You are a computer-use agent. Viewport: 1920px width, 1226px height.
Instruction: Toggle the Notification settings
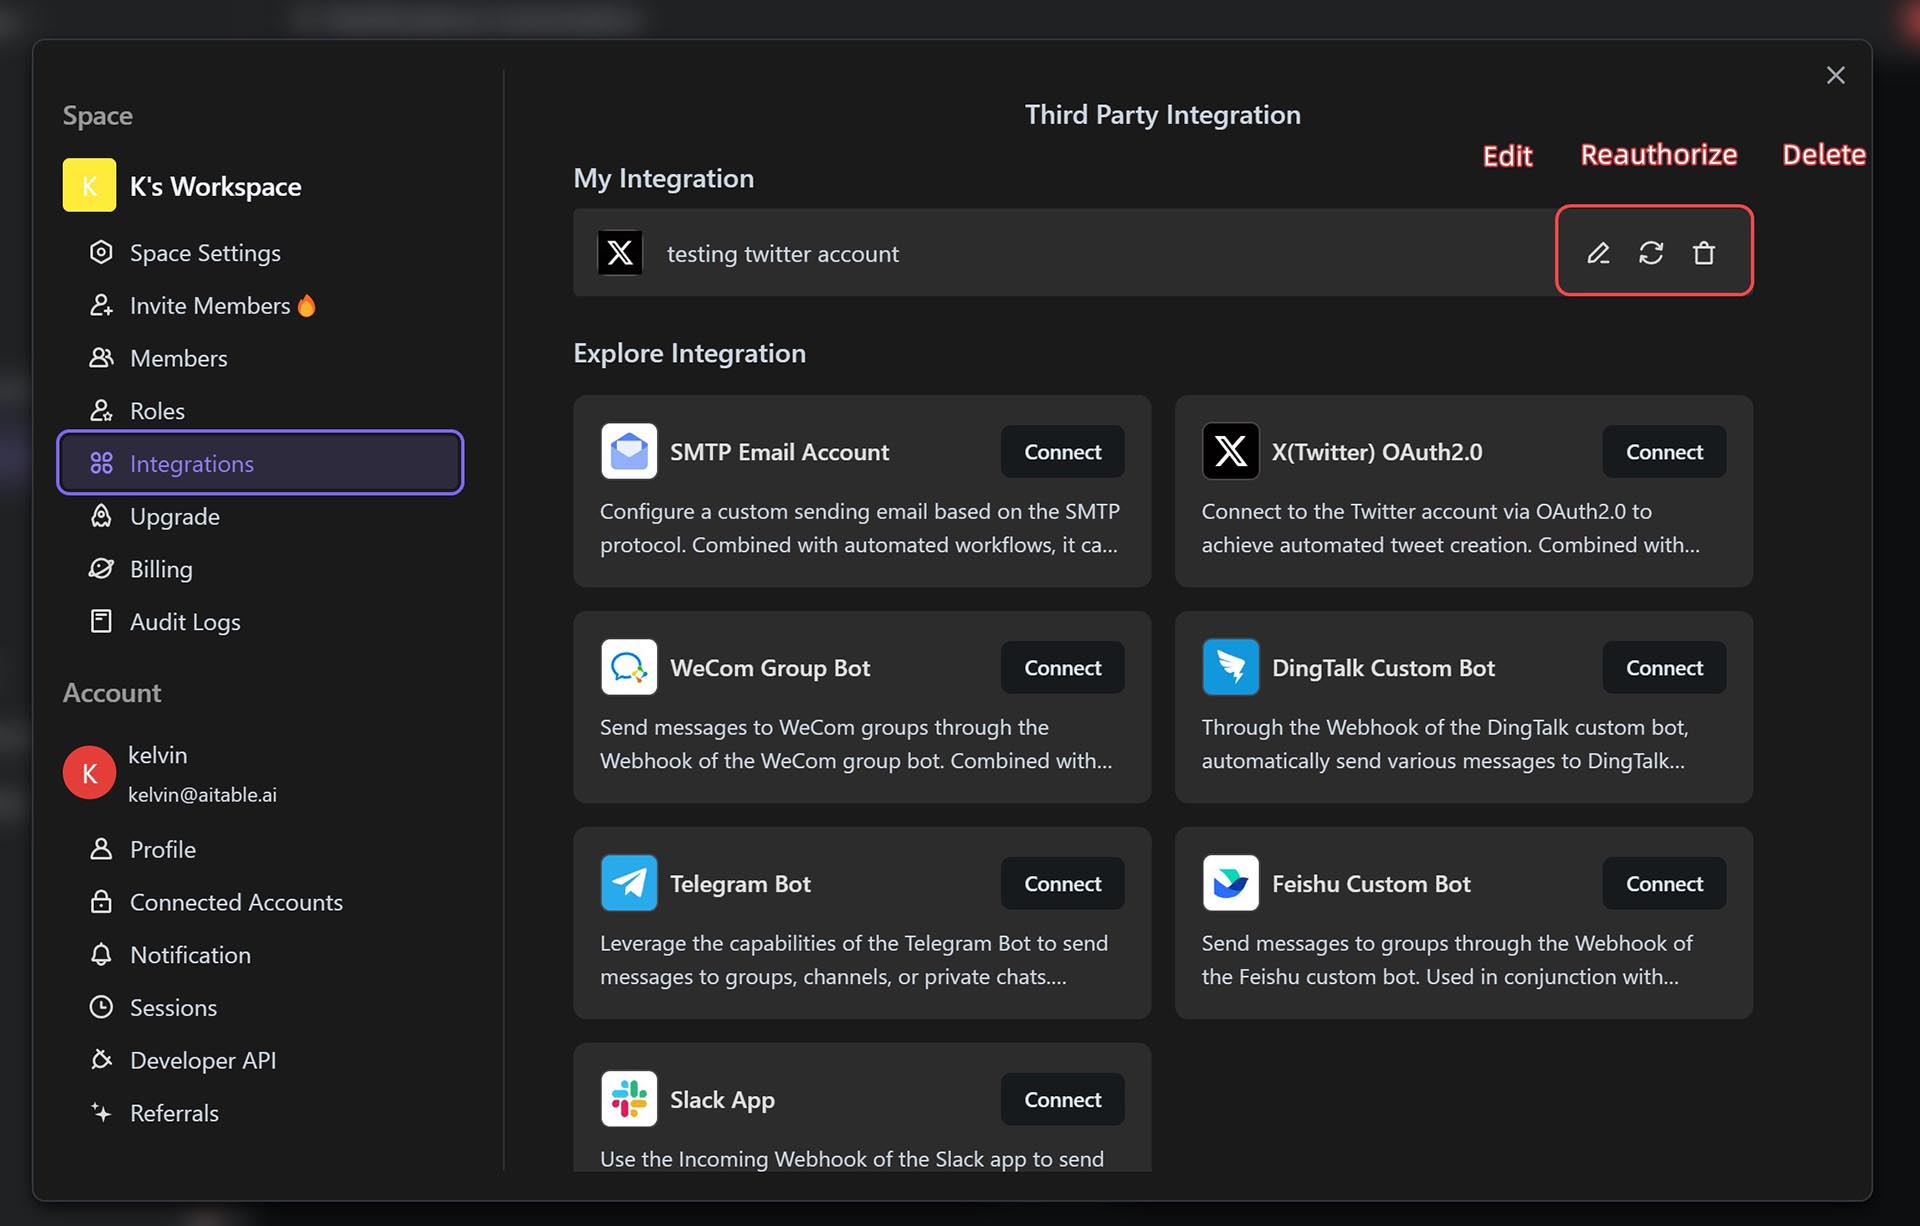[x=189, y=953]
